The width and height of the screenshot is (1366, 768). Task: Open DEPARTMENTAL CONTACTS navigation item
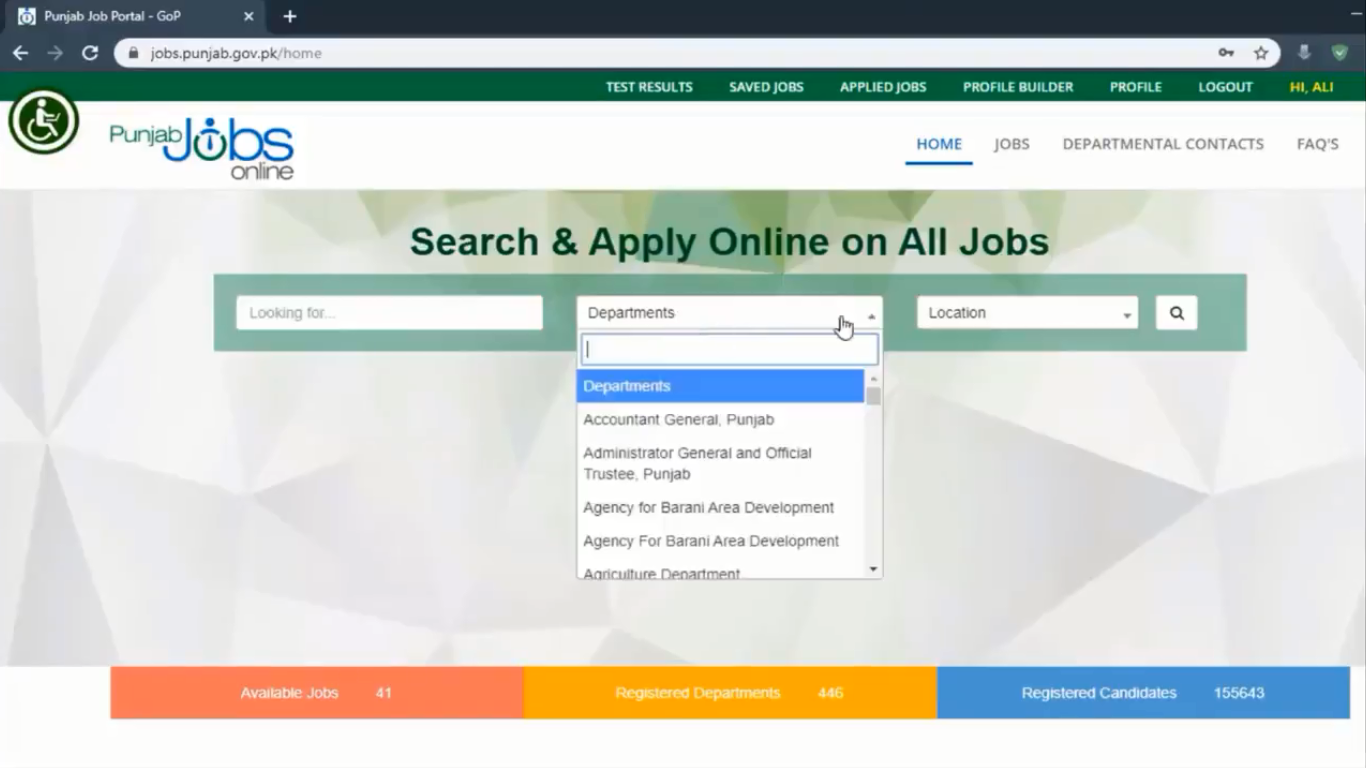tap(1163, 144)
